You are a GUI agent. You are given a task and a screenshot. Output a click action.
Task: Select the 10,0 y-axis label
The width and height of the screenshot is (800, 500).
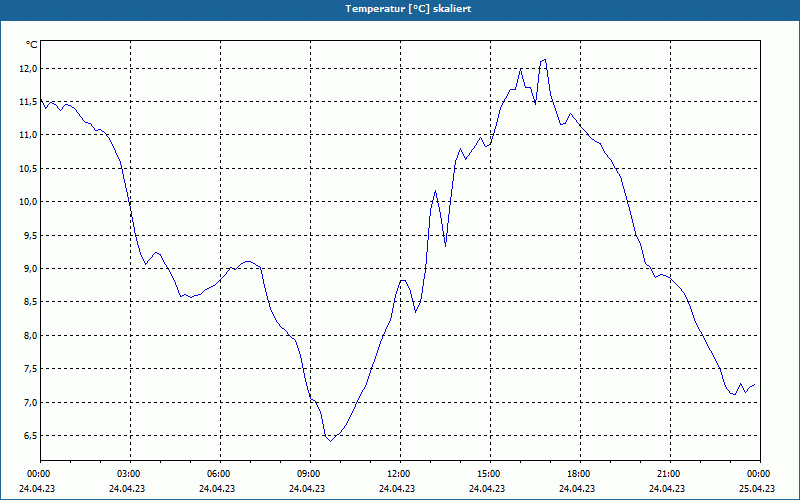tap(28, 202)
